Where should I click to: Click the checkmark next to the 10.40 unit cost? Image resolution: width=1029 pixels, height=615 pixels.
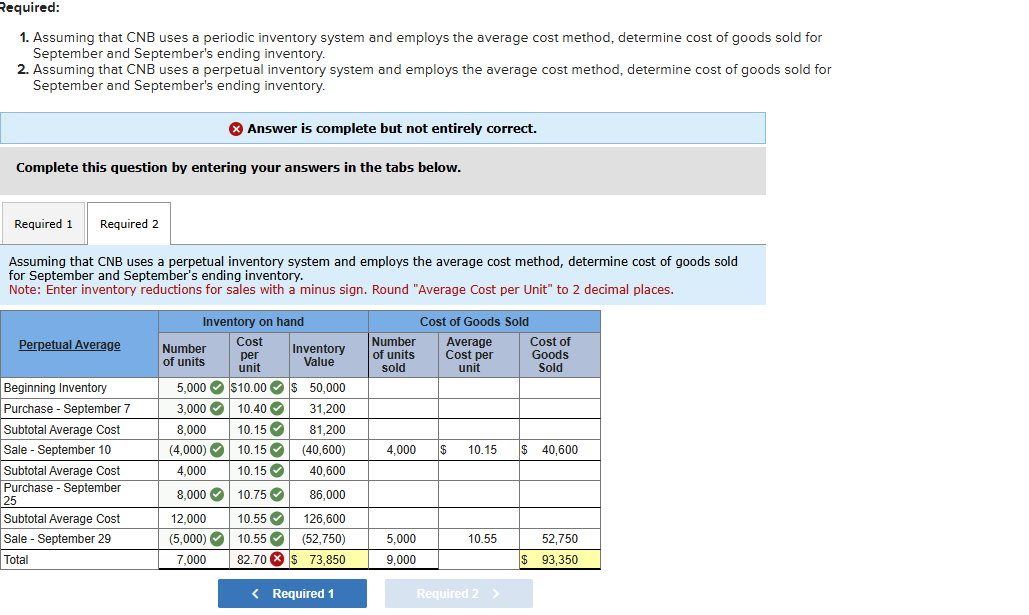point(275,408)
